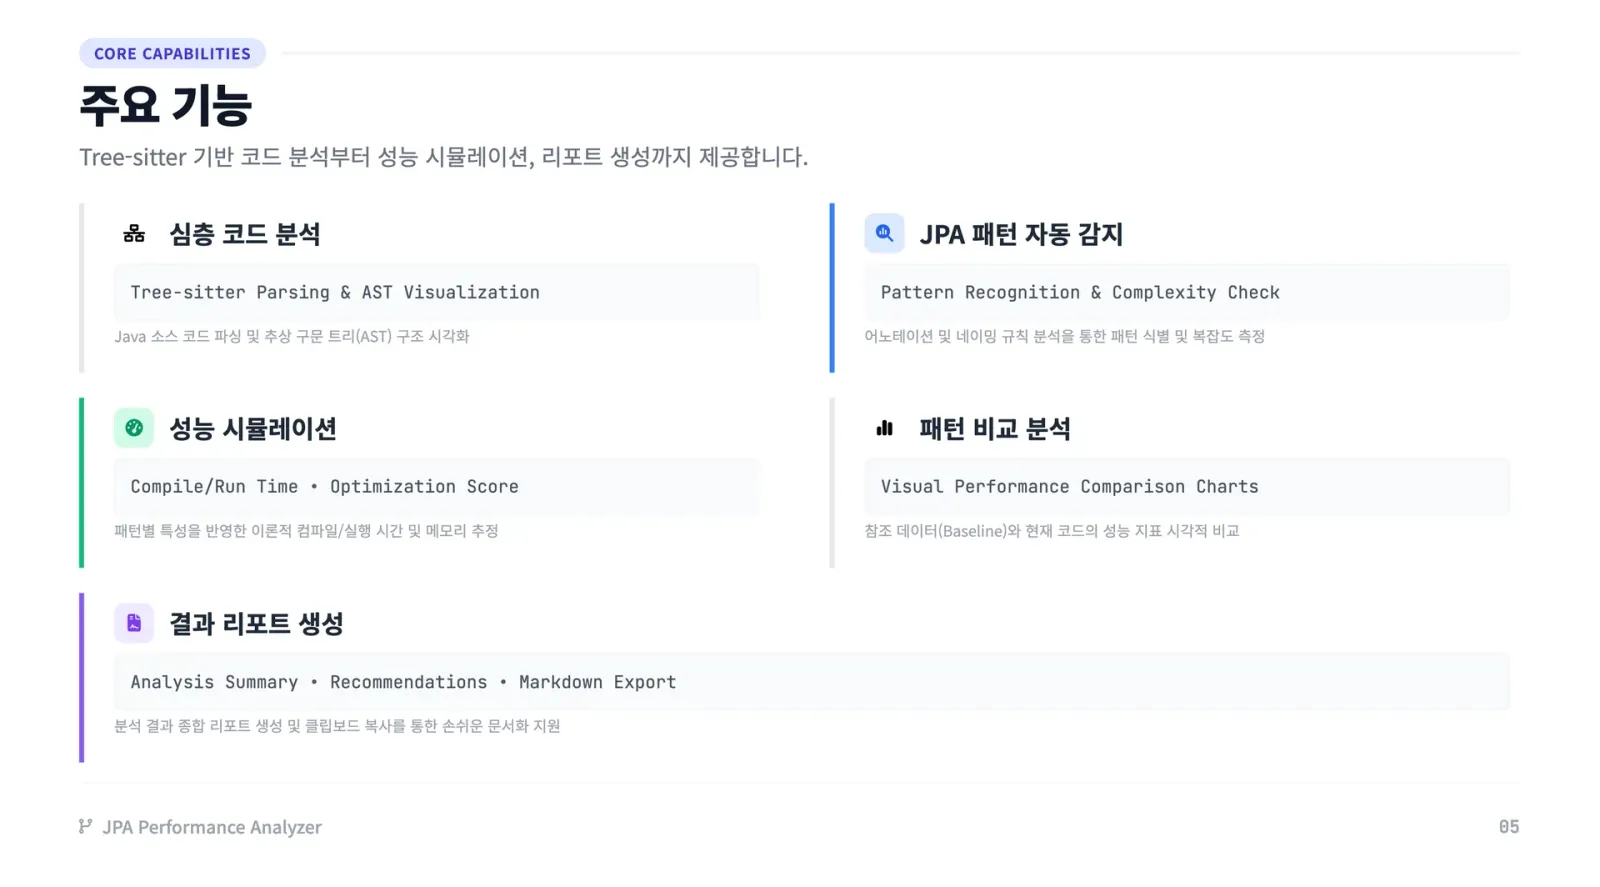Click the purple document icon beside 결과 리포트 생성
This screenshot has width=1600, height=887.
[134, 623]
